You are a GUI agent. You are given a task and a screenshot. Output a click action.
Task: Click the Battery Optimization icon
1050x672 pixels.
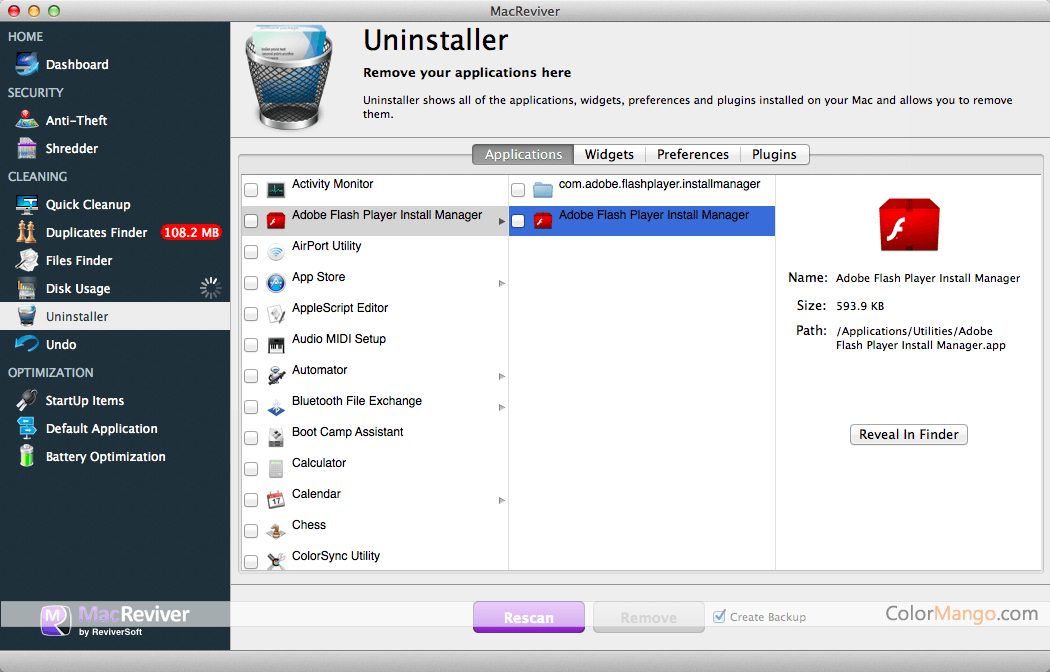[x=27, y=457]
